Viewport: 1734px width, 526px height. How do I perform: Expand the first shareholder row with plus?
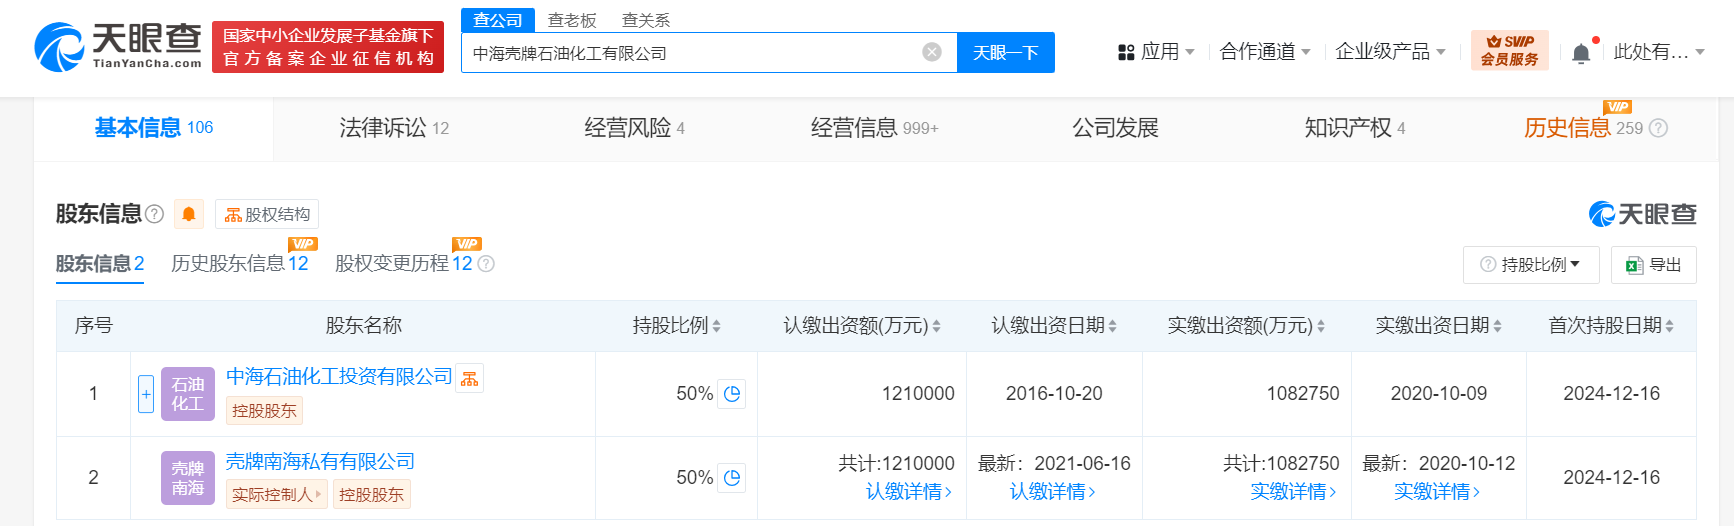(x=146, y=394)
